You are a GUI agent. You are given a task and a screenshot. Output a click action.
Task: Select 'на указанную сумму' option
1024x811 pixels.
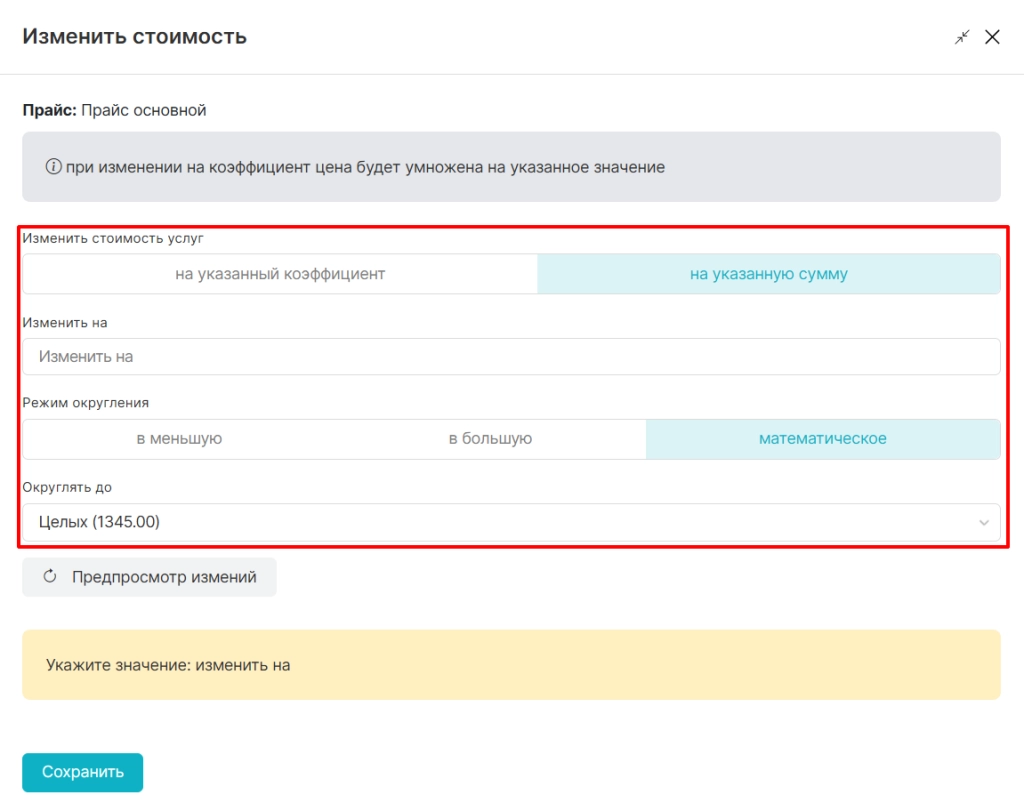point(768,274)
